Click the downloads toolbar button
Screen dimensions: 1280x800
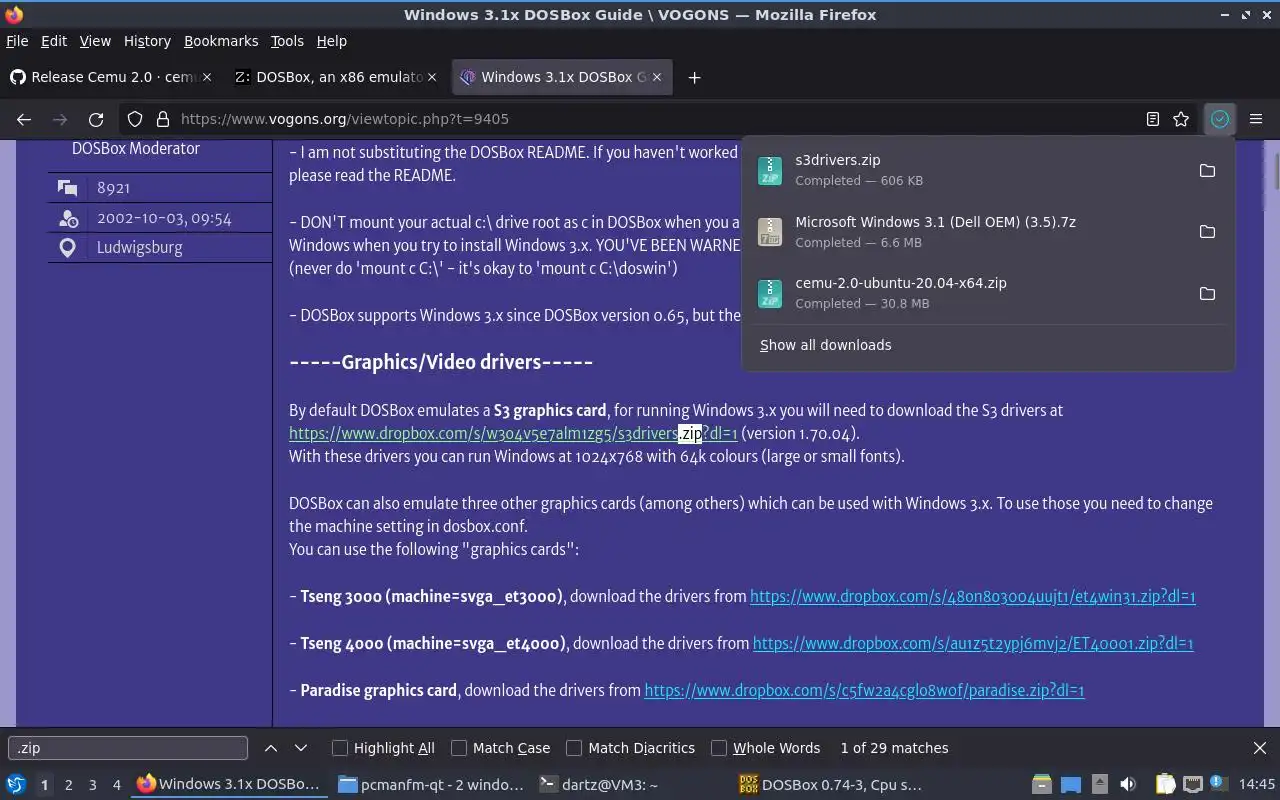click(x=1219, y=119)
